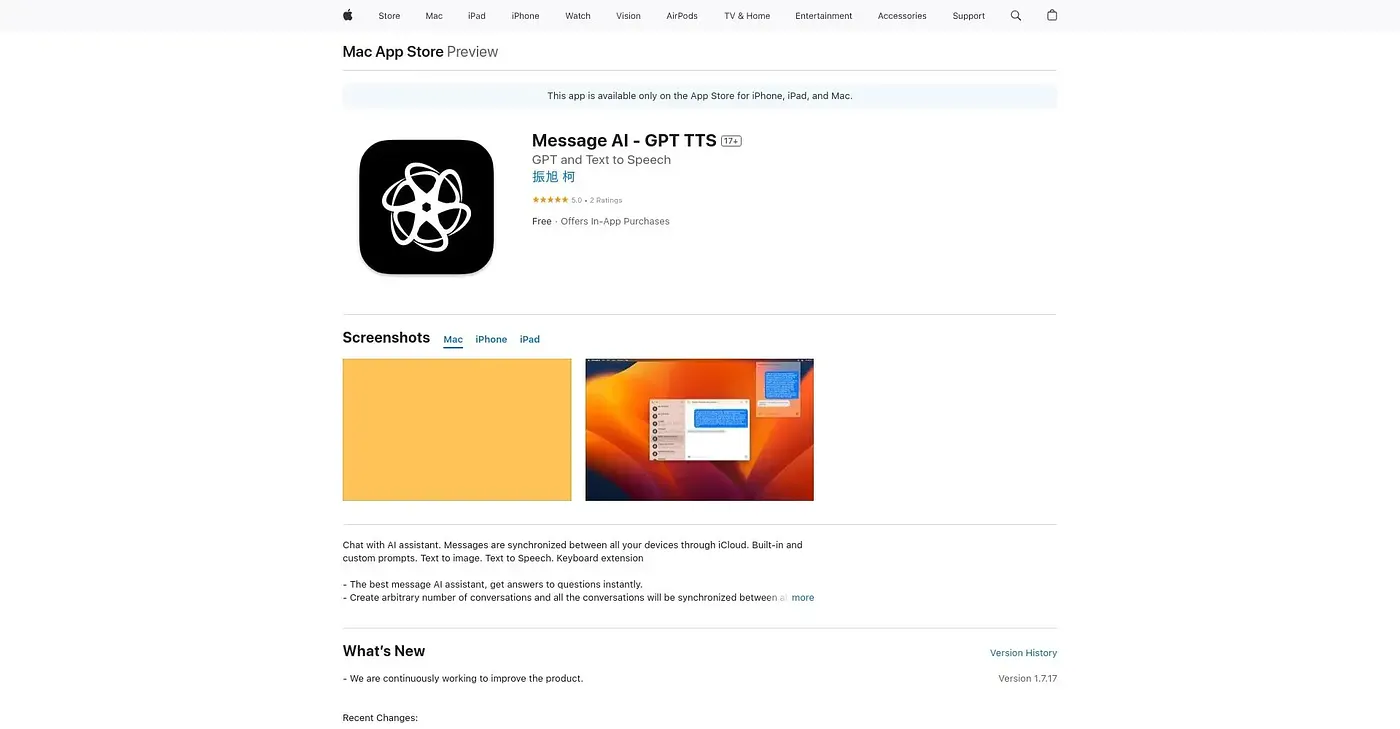The width and height of the screenshot is (1400, 729).
Task: Click the Screenshots section heading
Action: click(386, 338)
